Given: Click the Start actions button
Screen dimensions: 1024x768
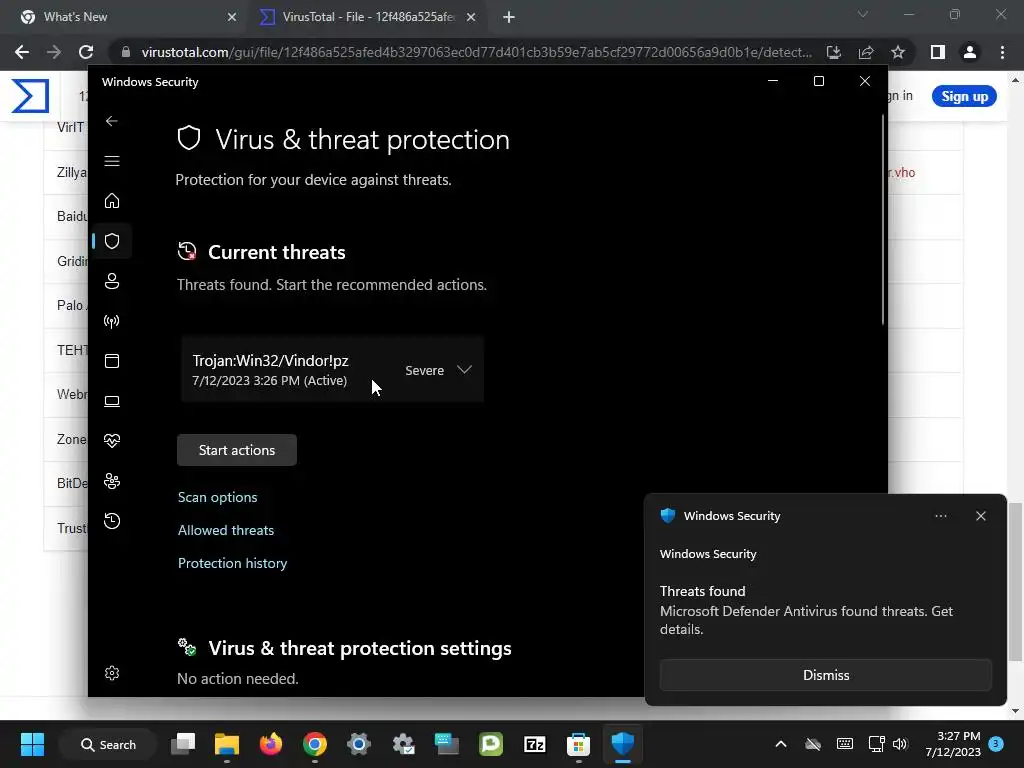Looking at the screenshot, I should 236,450.
